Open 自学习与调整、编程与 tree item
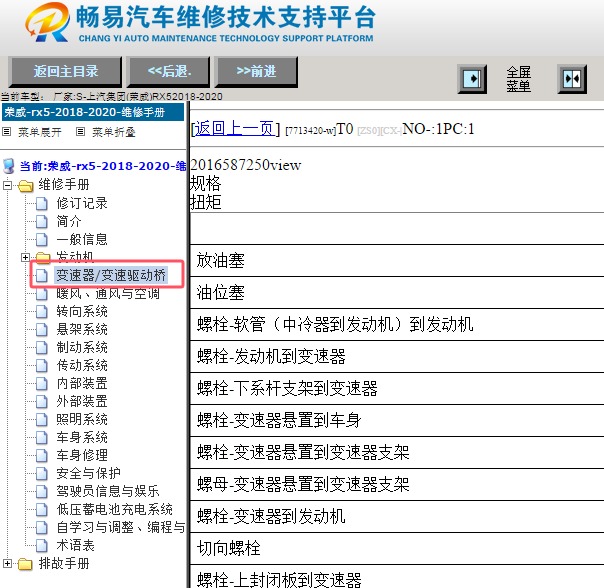The width and height of the screenshot is (604, 588). pos(121,527)
